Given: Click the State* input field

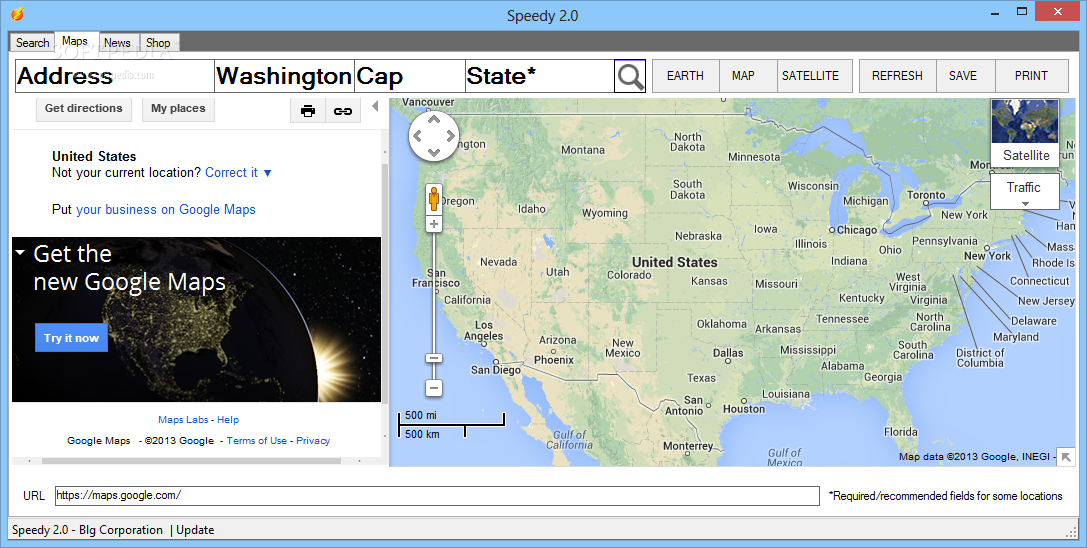Looking at the screenshot, I should (x=539, y=76).
